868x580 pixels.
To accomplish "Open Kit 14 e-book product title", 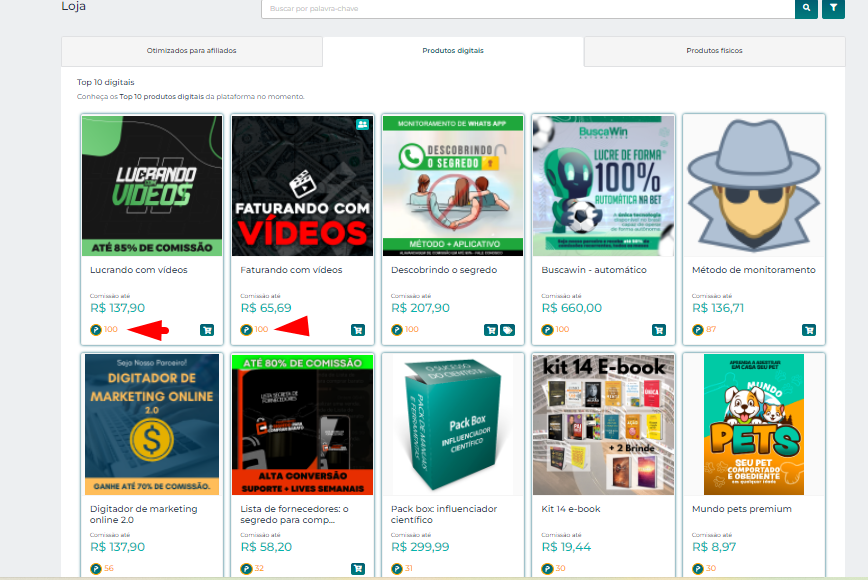I will [x=571, y=509].
